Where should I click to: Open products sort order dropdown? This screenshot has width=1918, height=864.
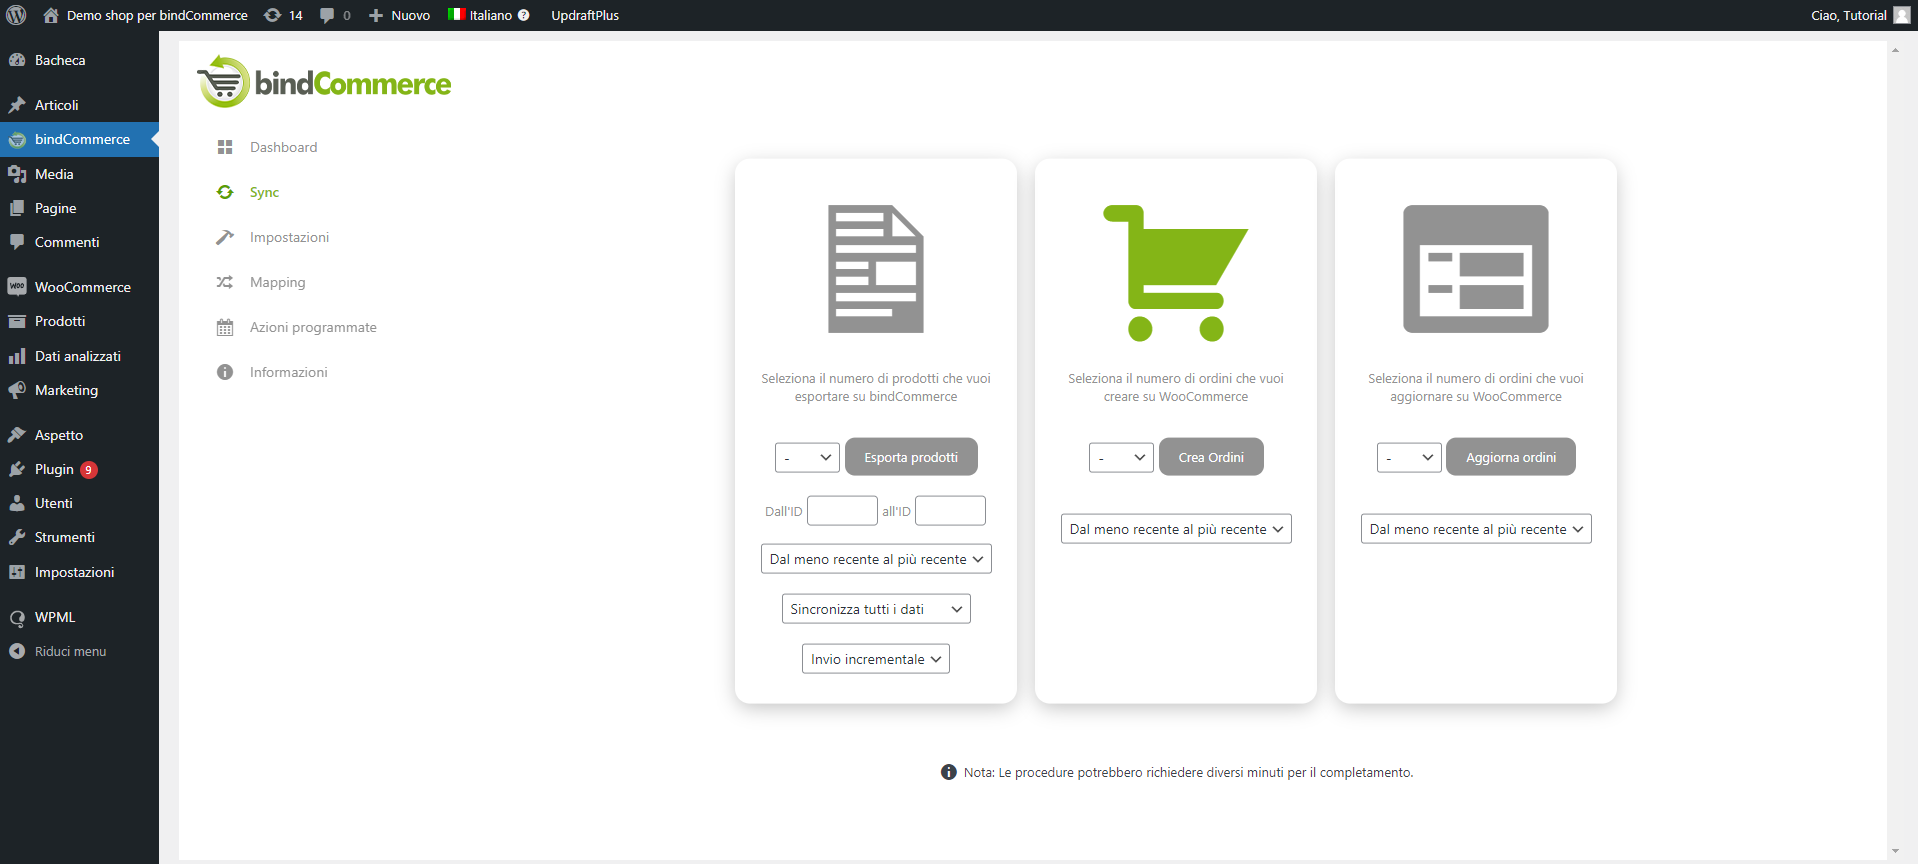pyautogui.click(x=876, y=559)
